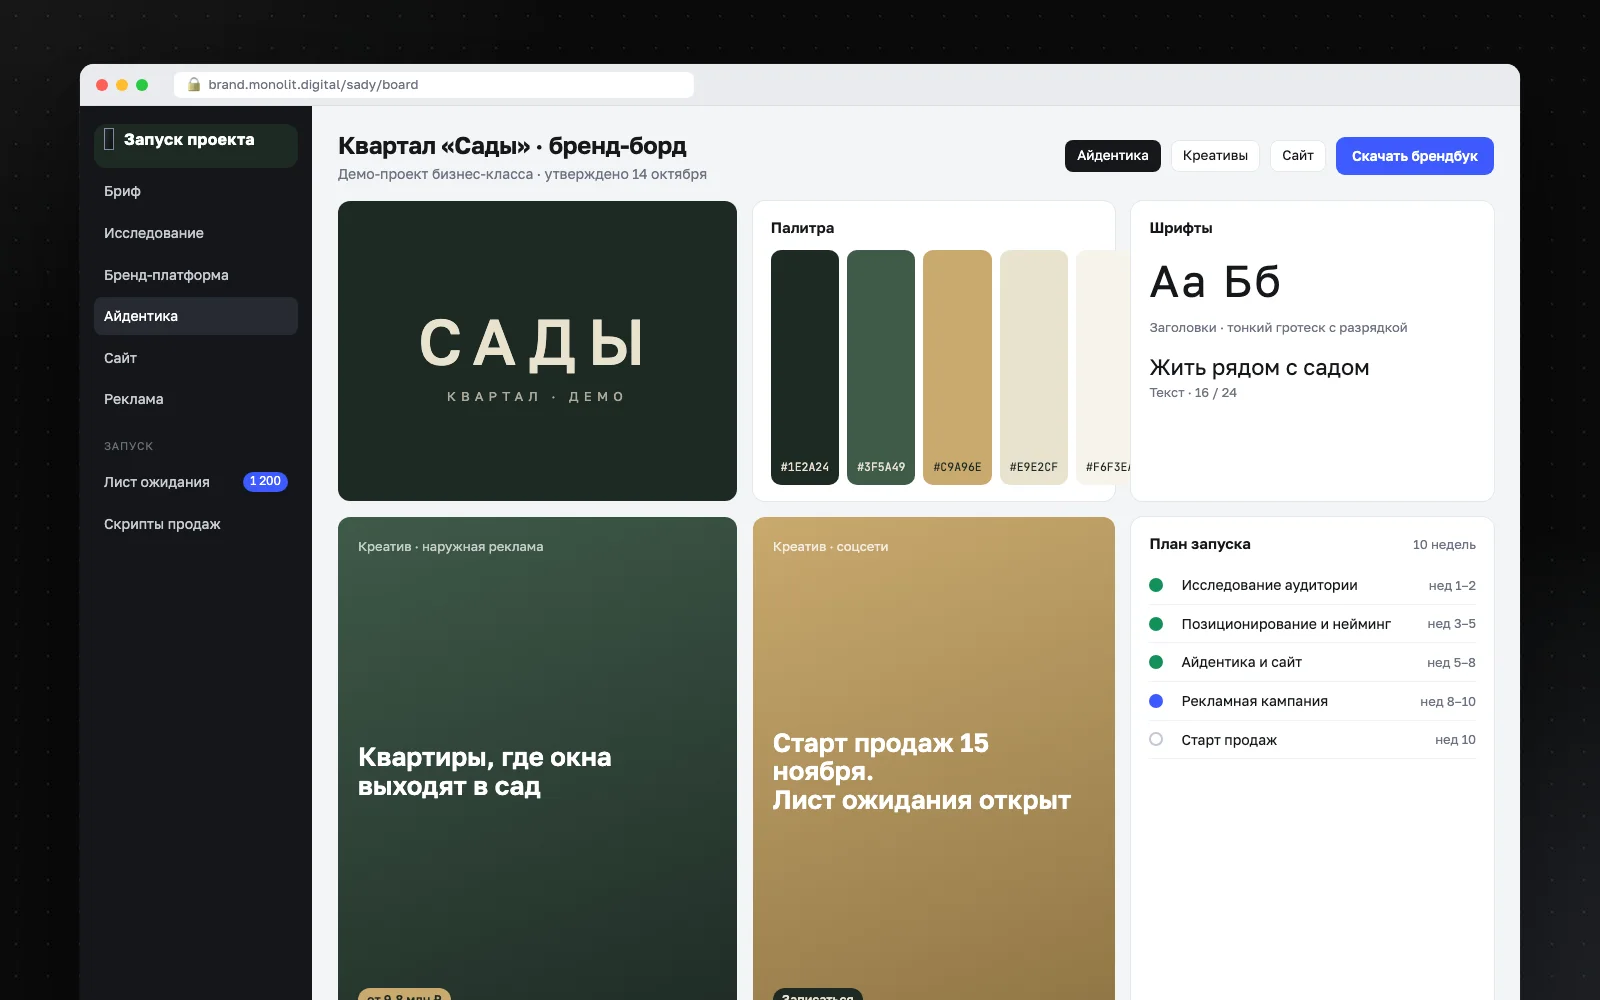Open the «Реклама» sidebar item

pyautogui.click(x=196, y=399)
